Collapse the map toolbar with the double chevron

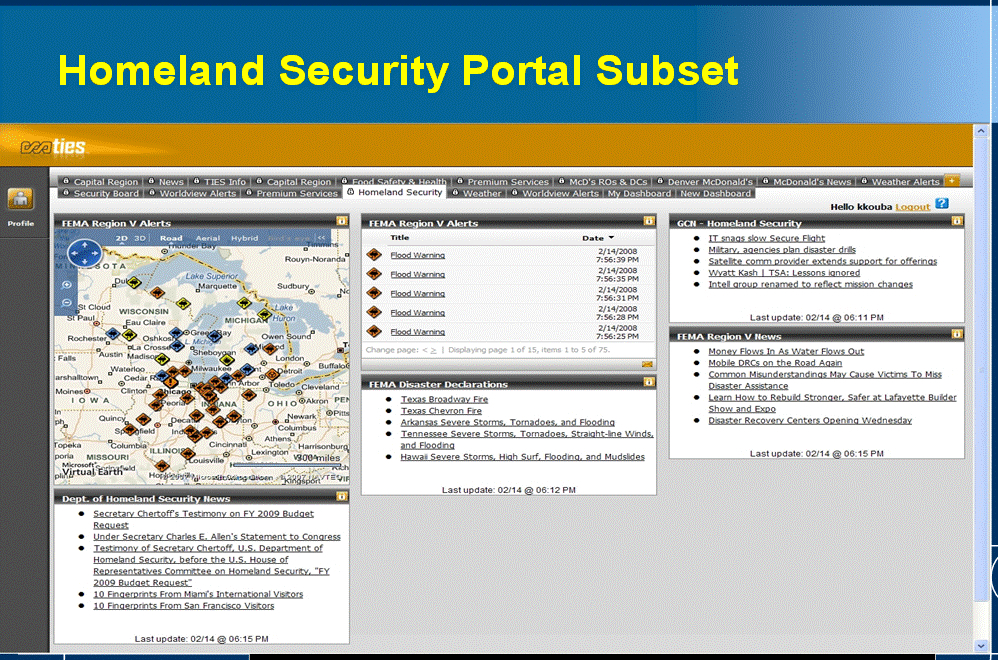321,238
